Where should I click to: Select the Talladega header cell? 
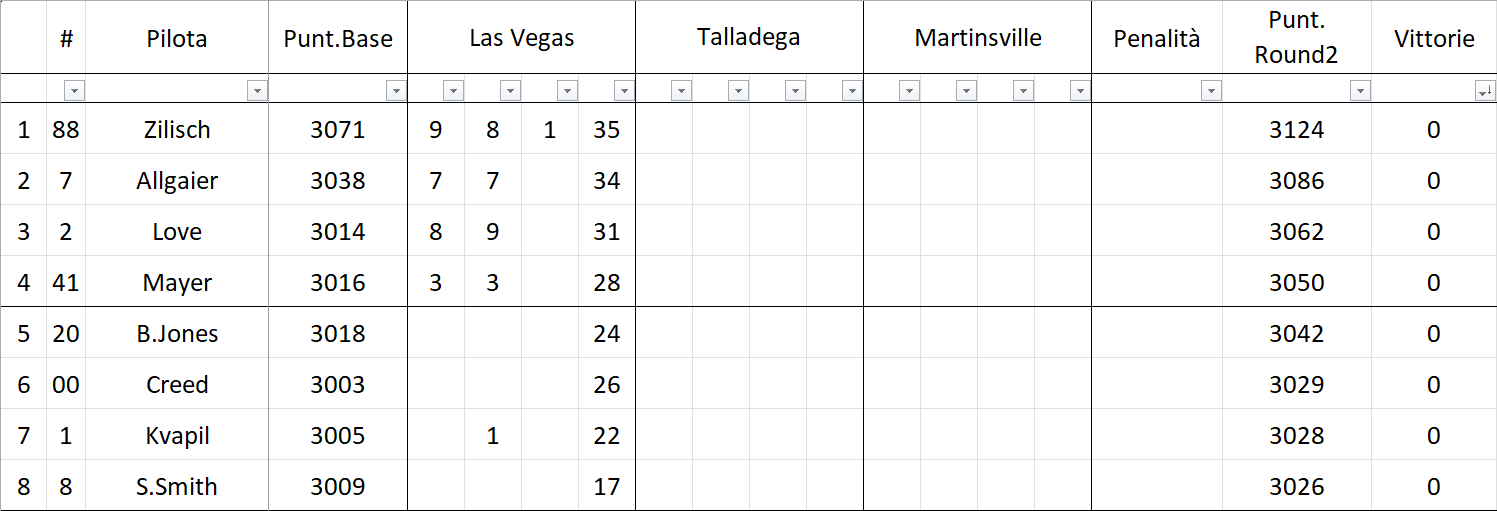[749, 38]
